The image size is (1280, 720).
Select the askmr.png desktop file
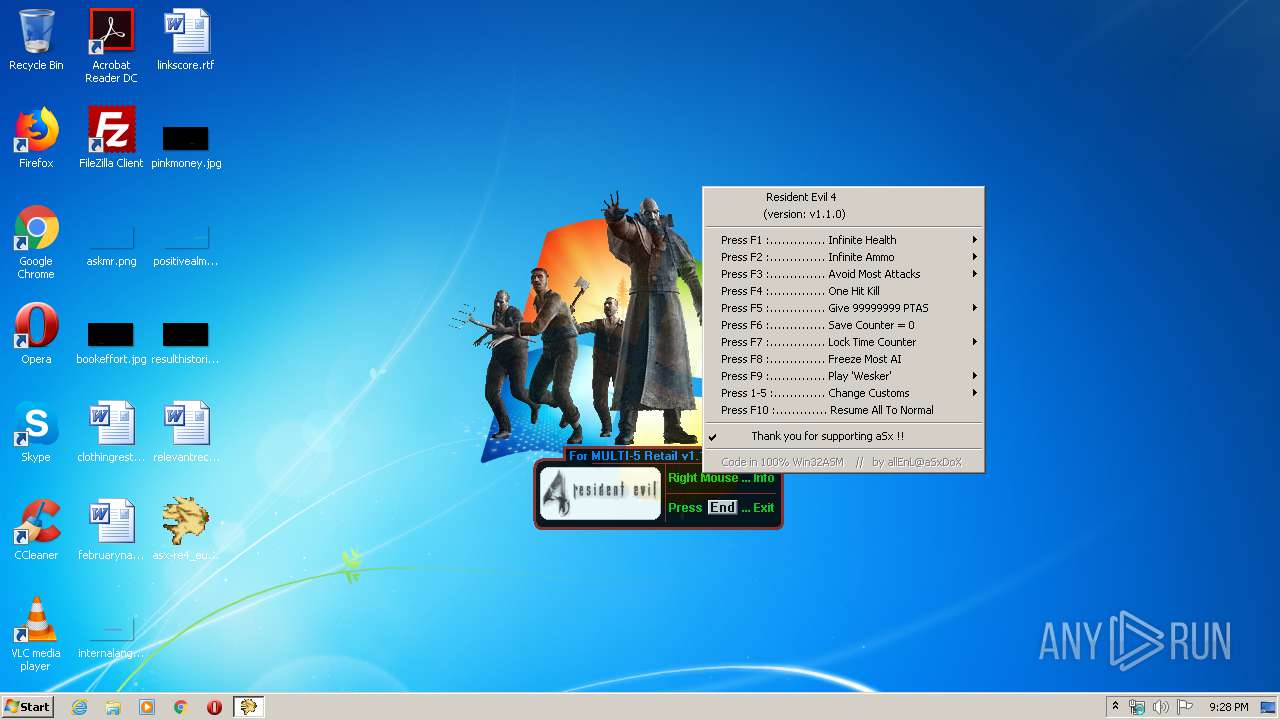pyautogui.click(x=111, y=245)
